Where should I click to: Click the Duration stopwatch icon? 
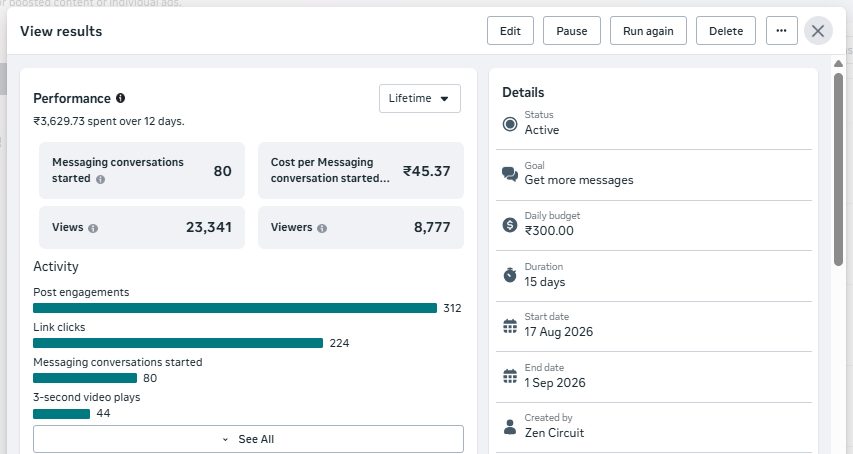click(x=510, y=275)
